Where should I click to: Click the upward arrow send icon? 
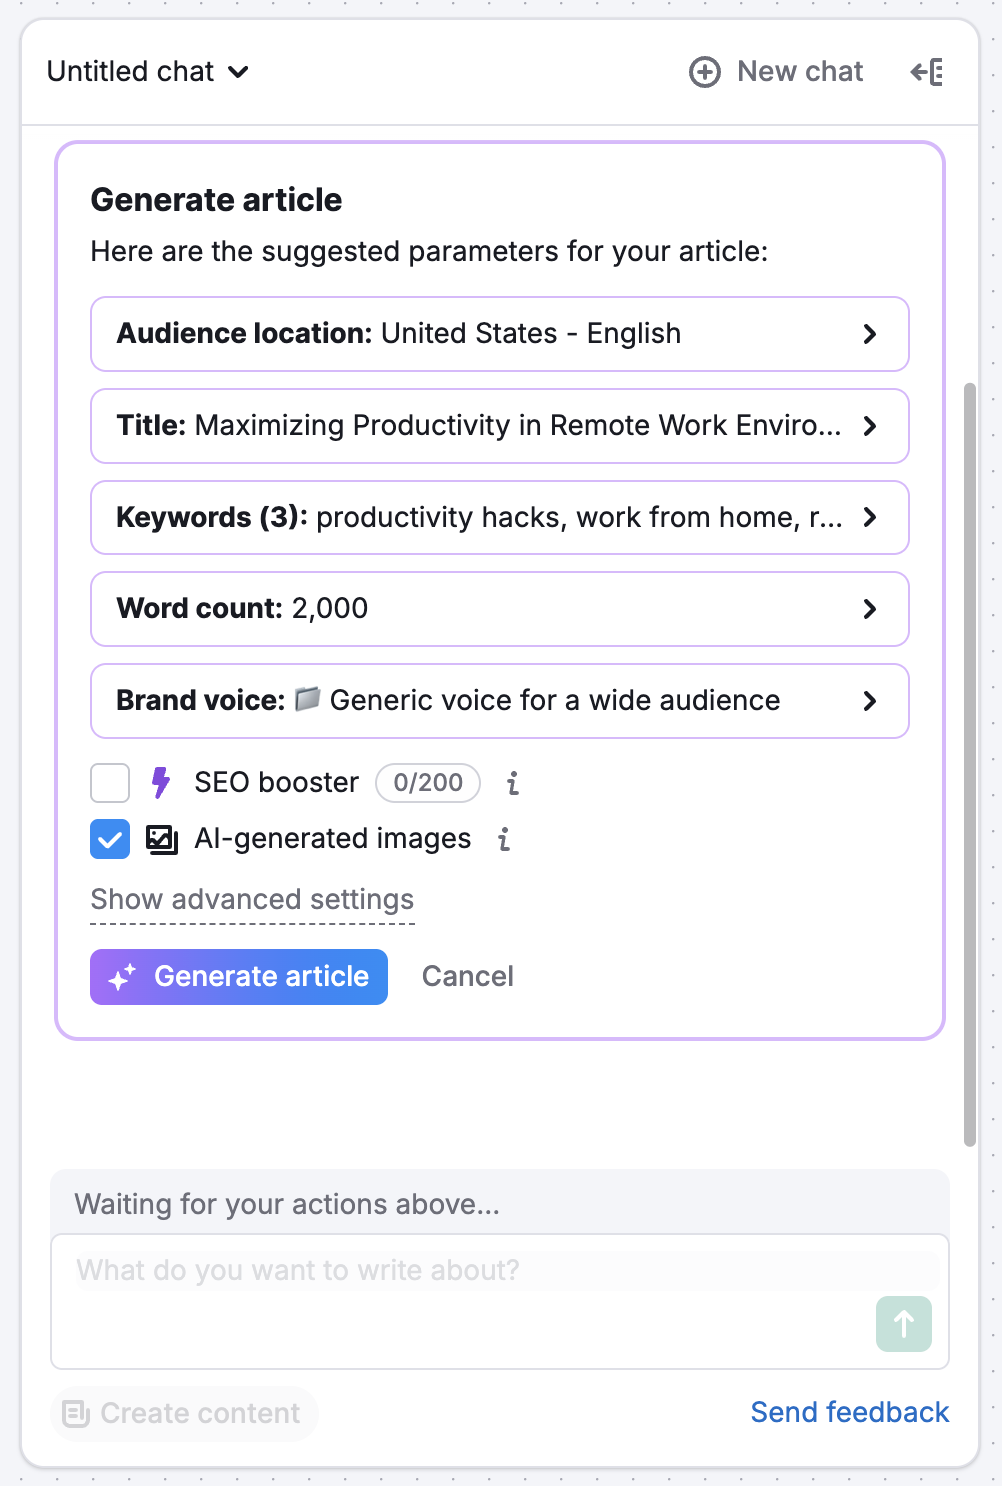(x=903, y=1324)
